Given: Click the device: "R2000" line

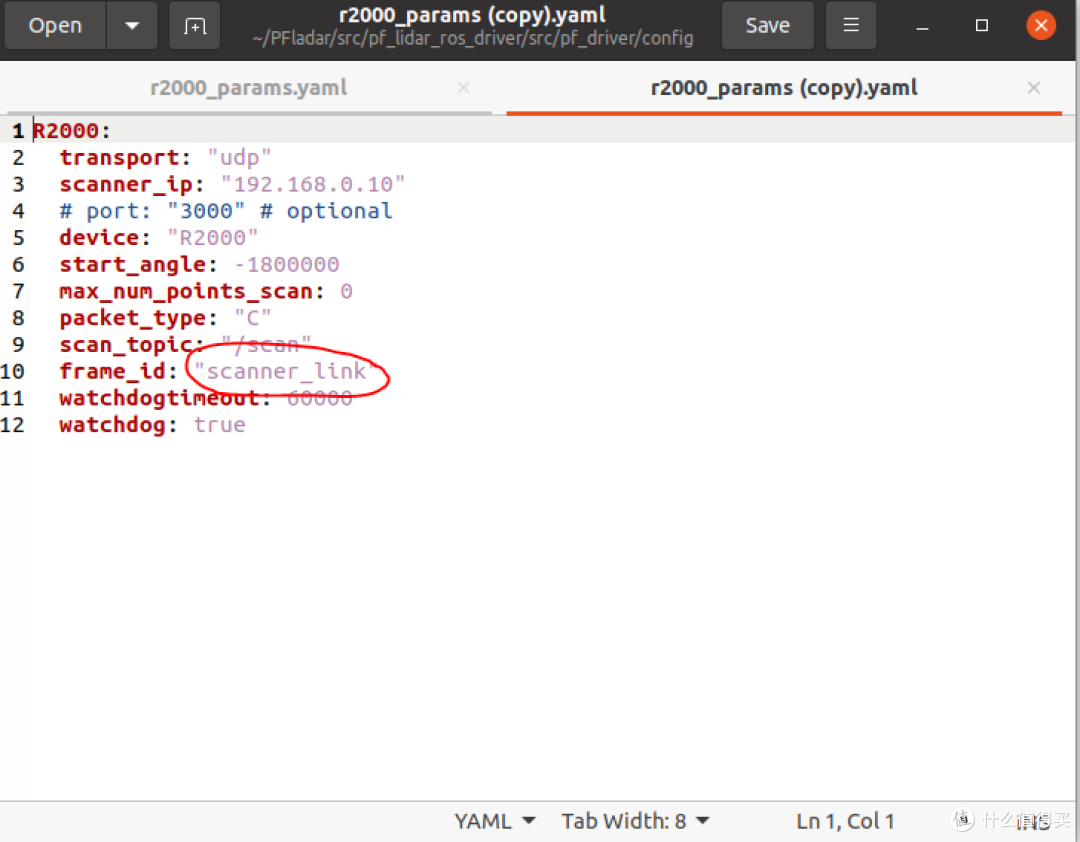Looking at the screenshot, I should point(158,238).
